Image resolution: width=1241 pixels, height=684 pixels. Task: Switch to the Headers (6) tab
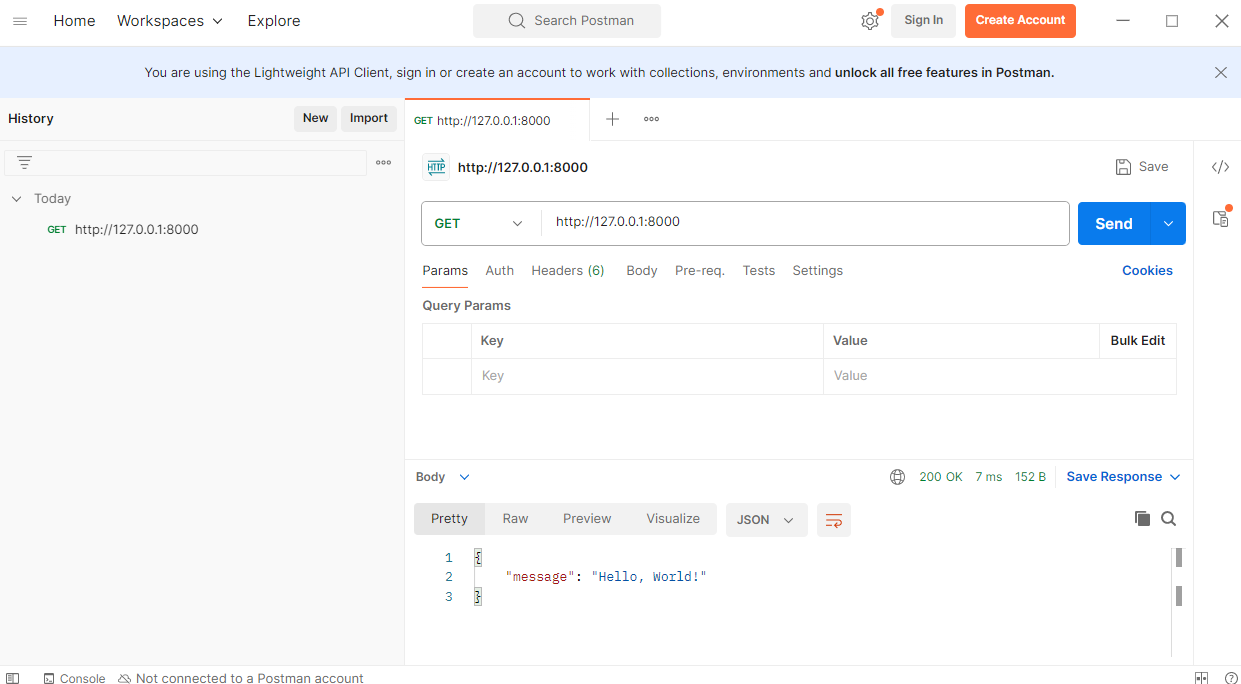567,271
